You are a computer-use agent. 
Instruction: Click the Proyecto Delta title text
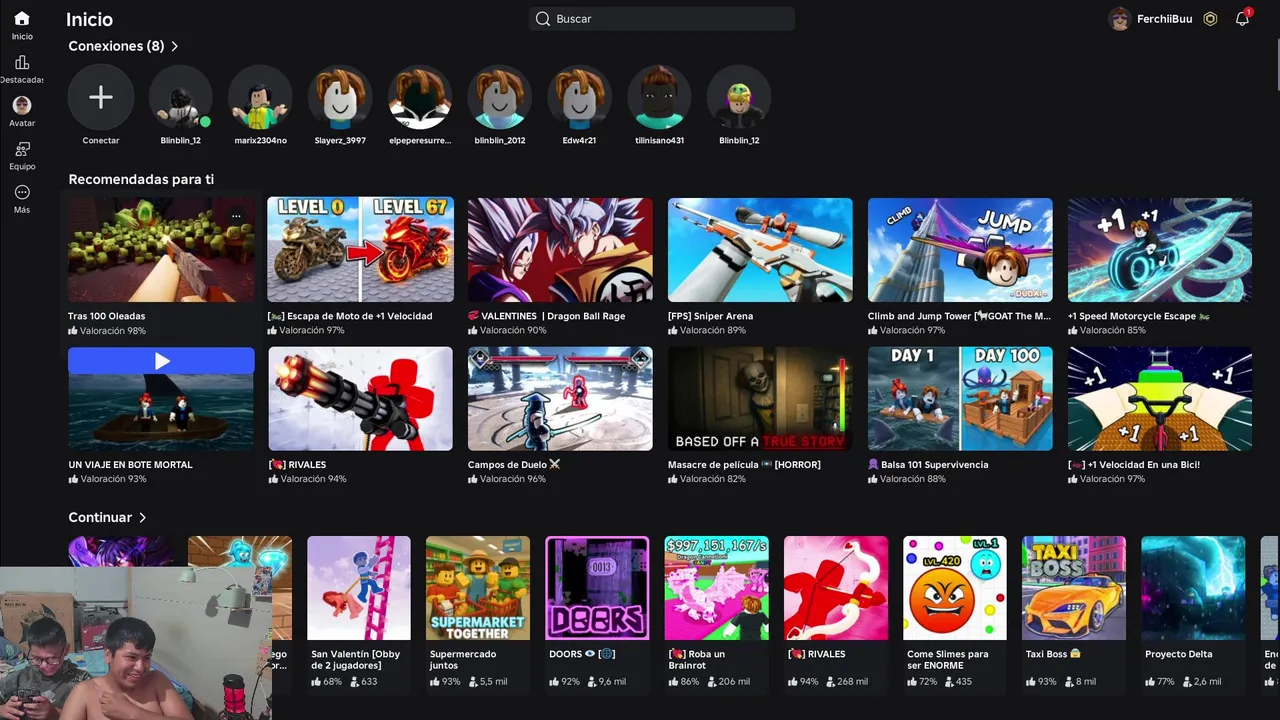tap(1178, 654)
